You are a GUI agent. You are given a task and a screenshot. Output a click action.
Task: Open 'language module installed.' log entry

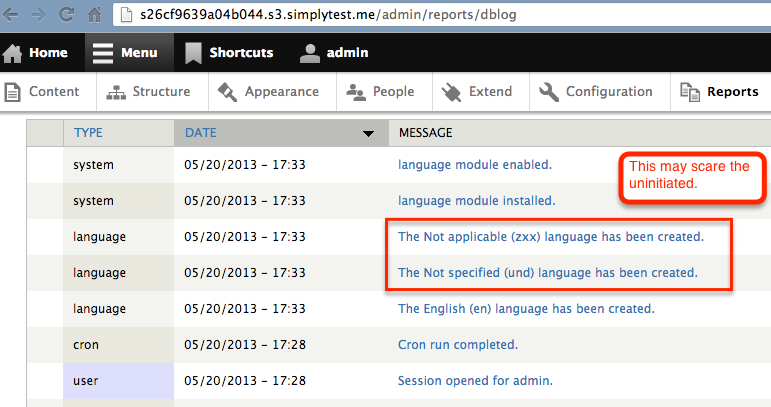pyautogui.click(x=476, y=201)
